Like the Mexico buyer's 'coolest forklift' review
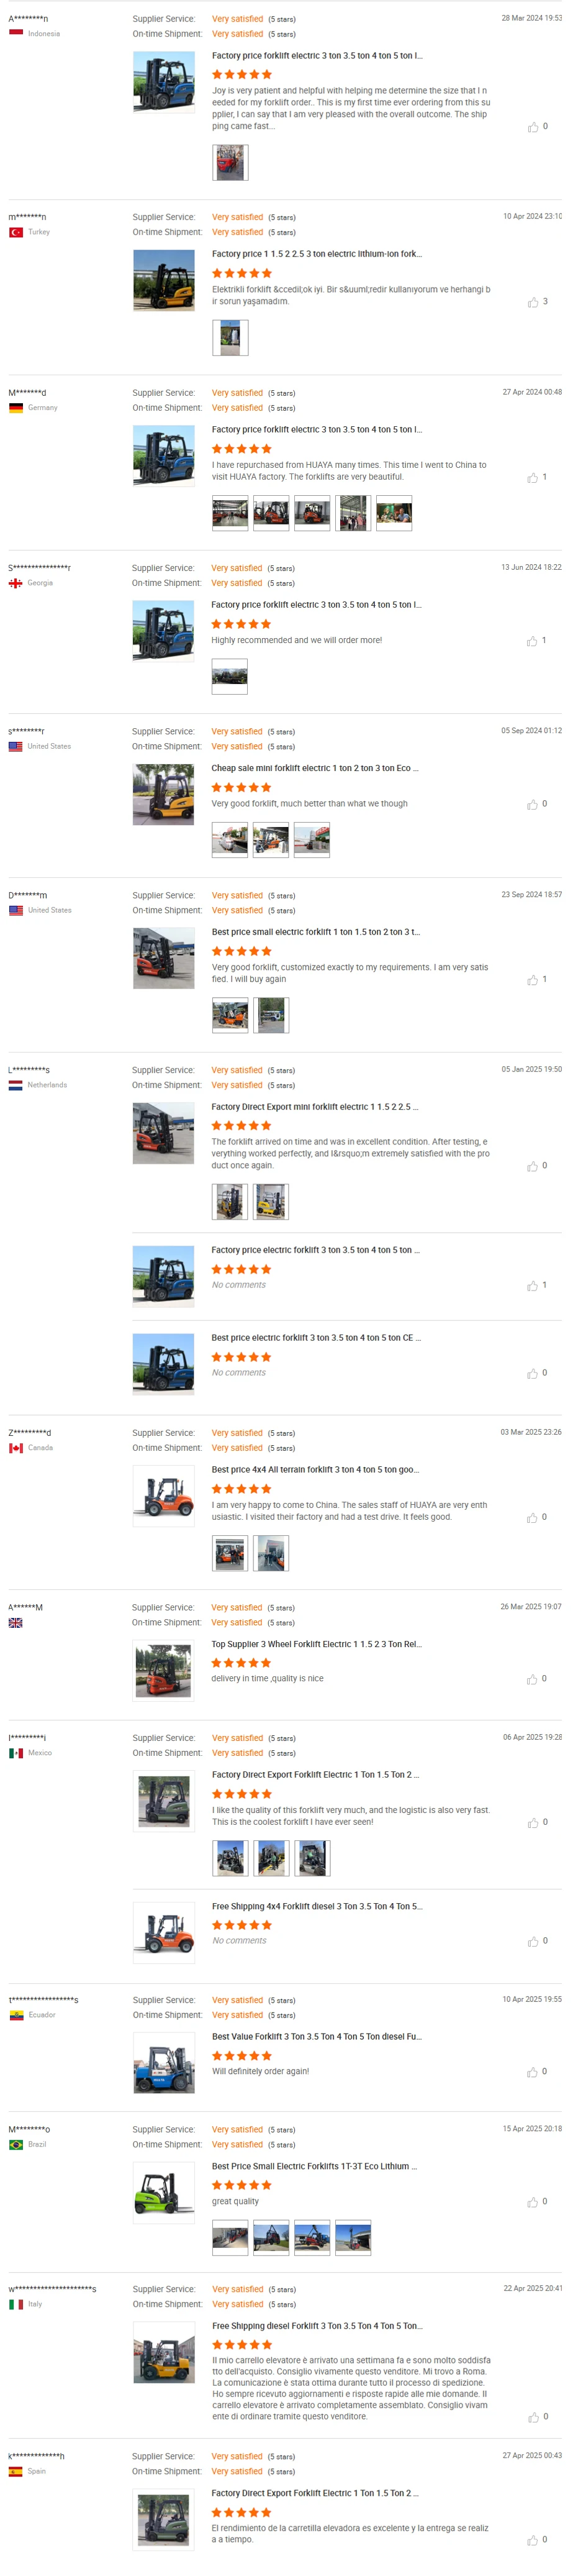 coord(533,1823)
